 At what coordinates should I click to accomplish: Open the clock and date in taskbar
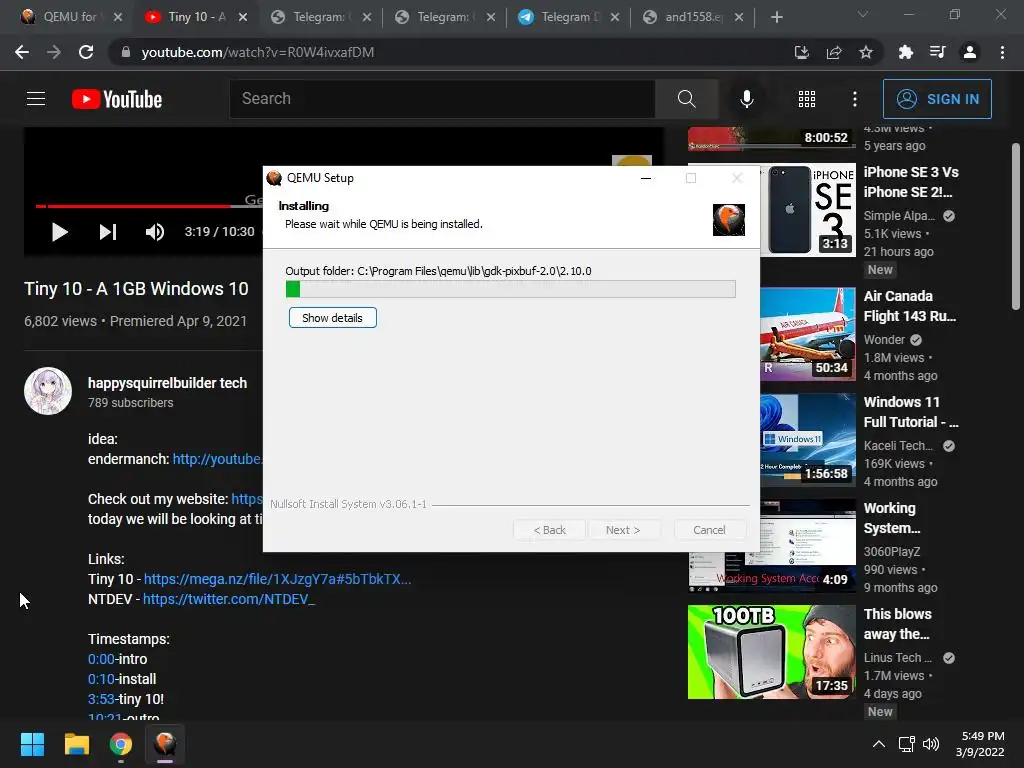coord(980,744)
